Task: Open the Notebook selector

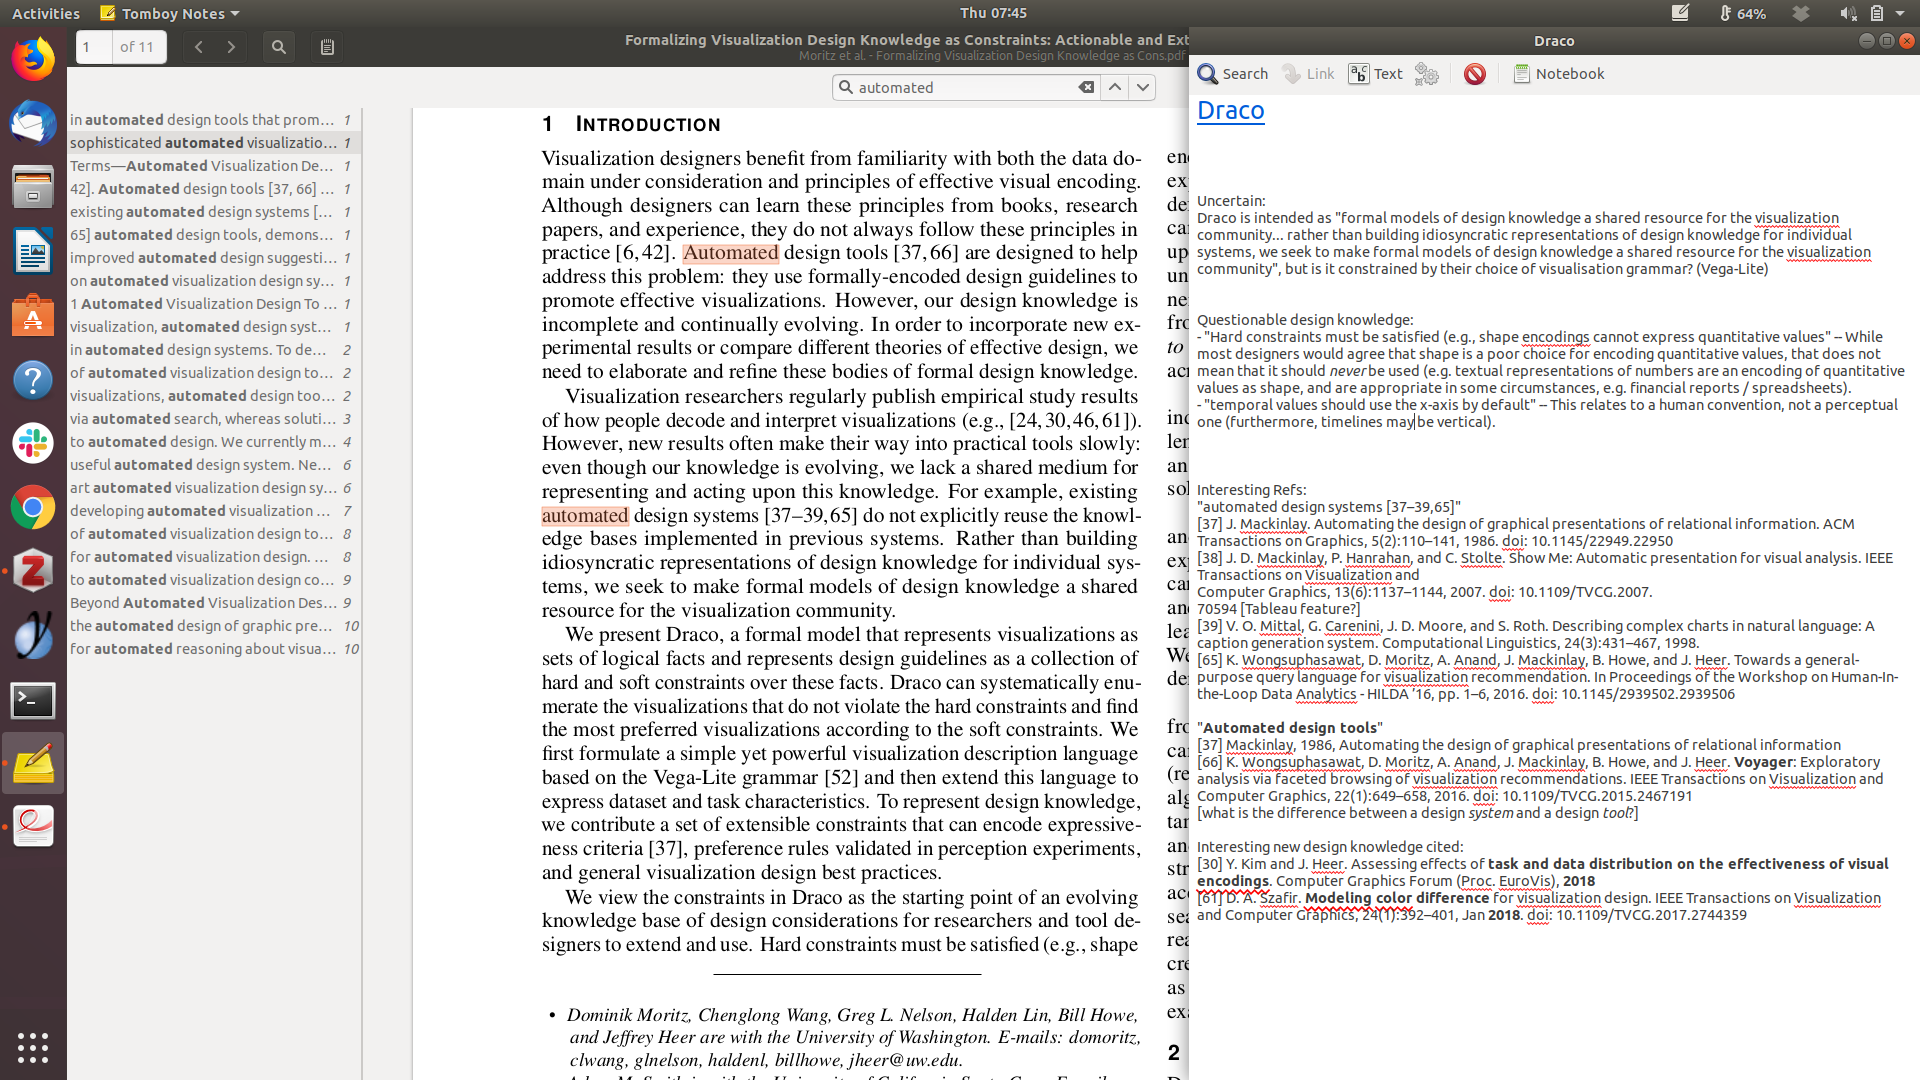Action: (1558, 74)
